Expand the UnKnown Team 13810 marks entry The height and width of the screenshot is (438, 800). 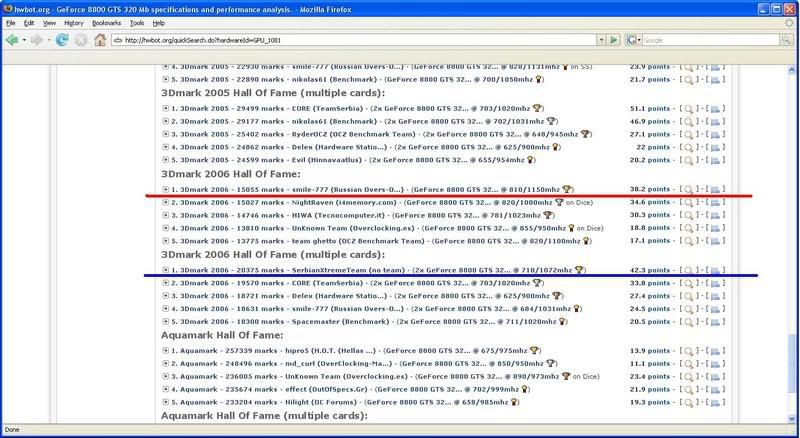[165, 228]
